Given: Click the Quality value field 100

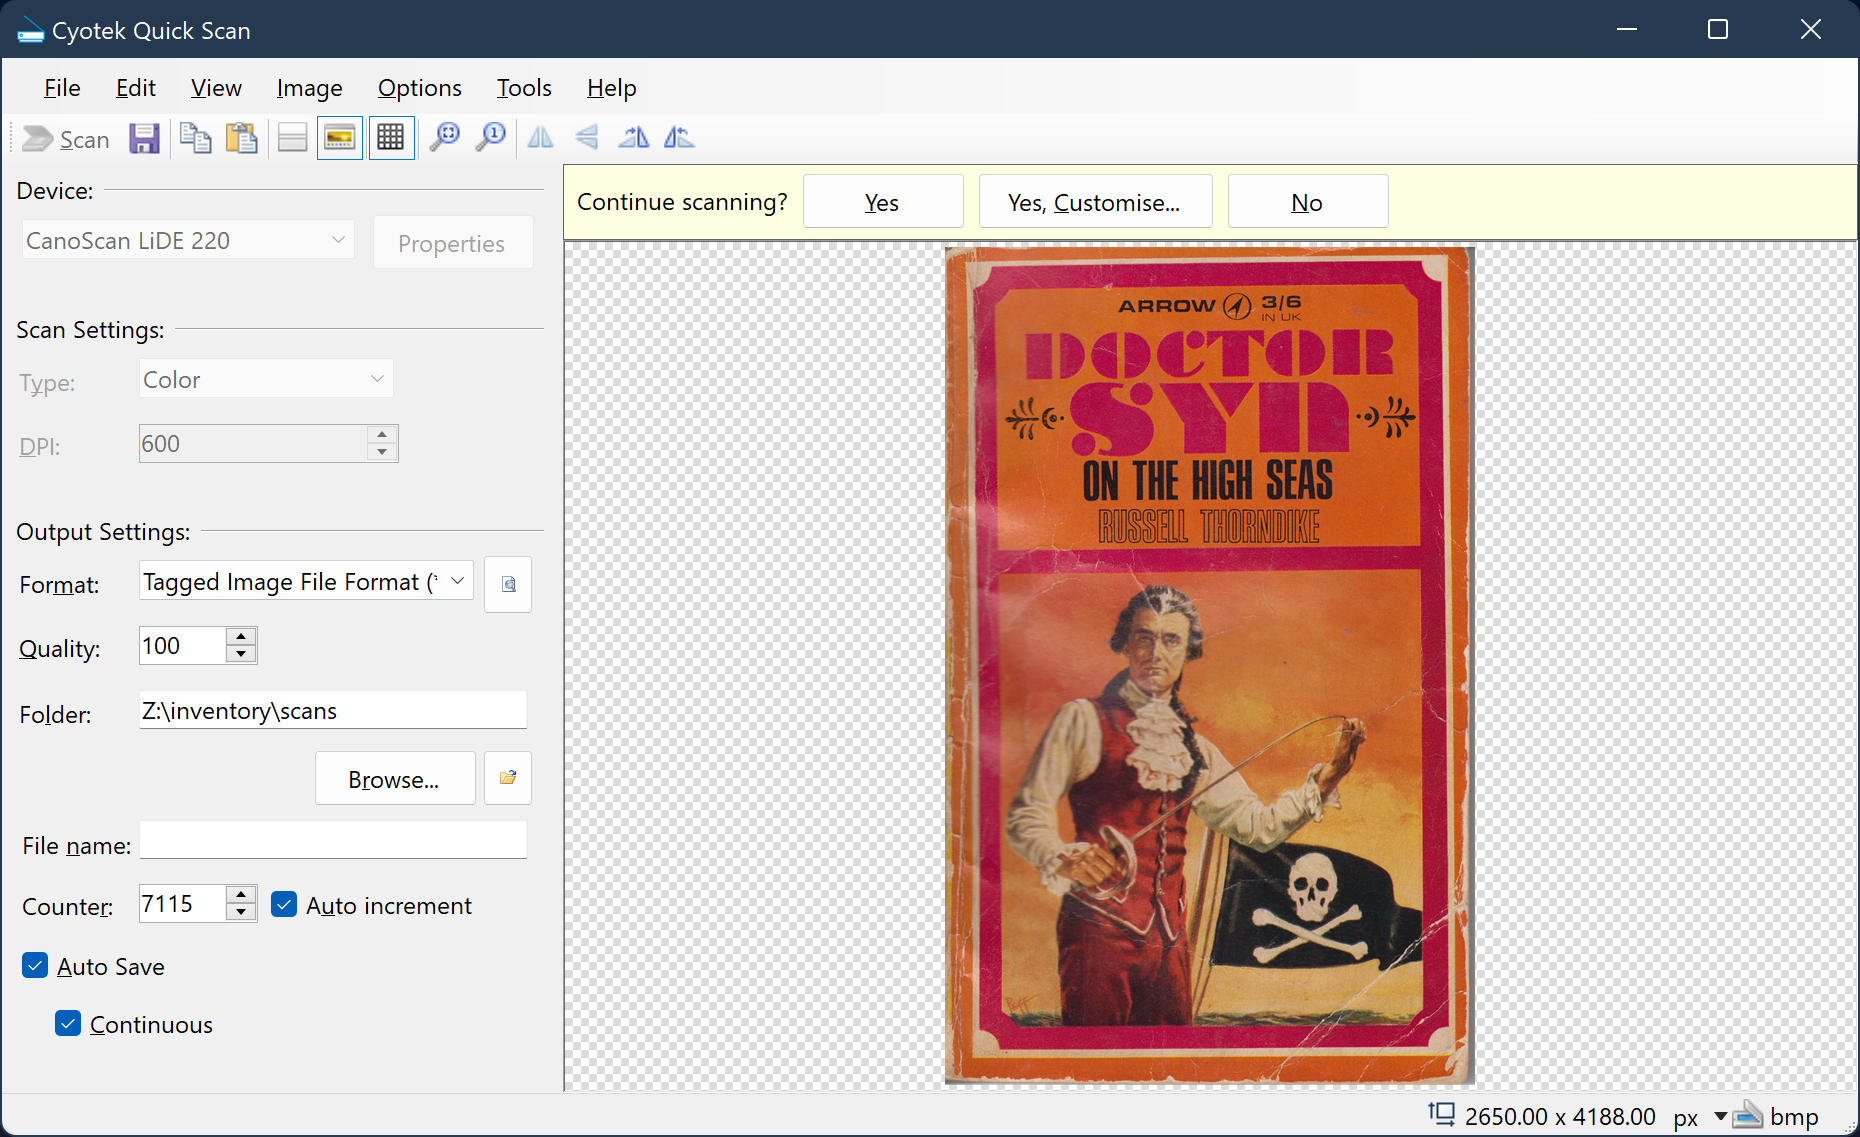Looking at the screenshot, I should coord(183,646).
